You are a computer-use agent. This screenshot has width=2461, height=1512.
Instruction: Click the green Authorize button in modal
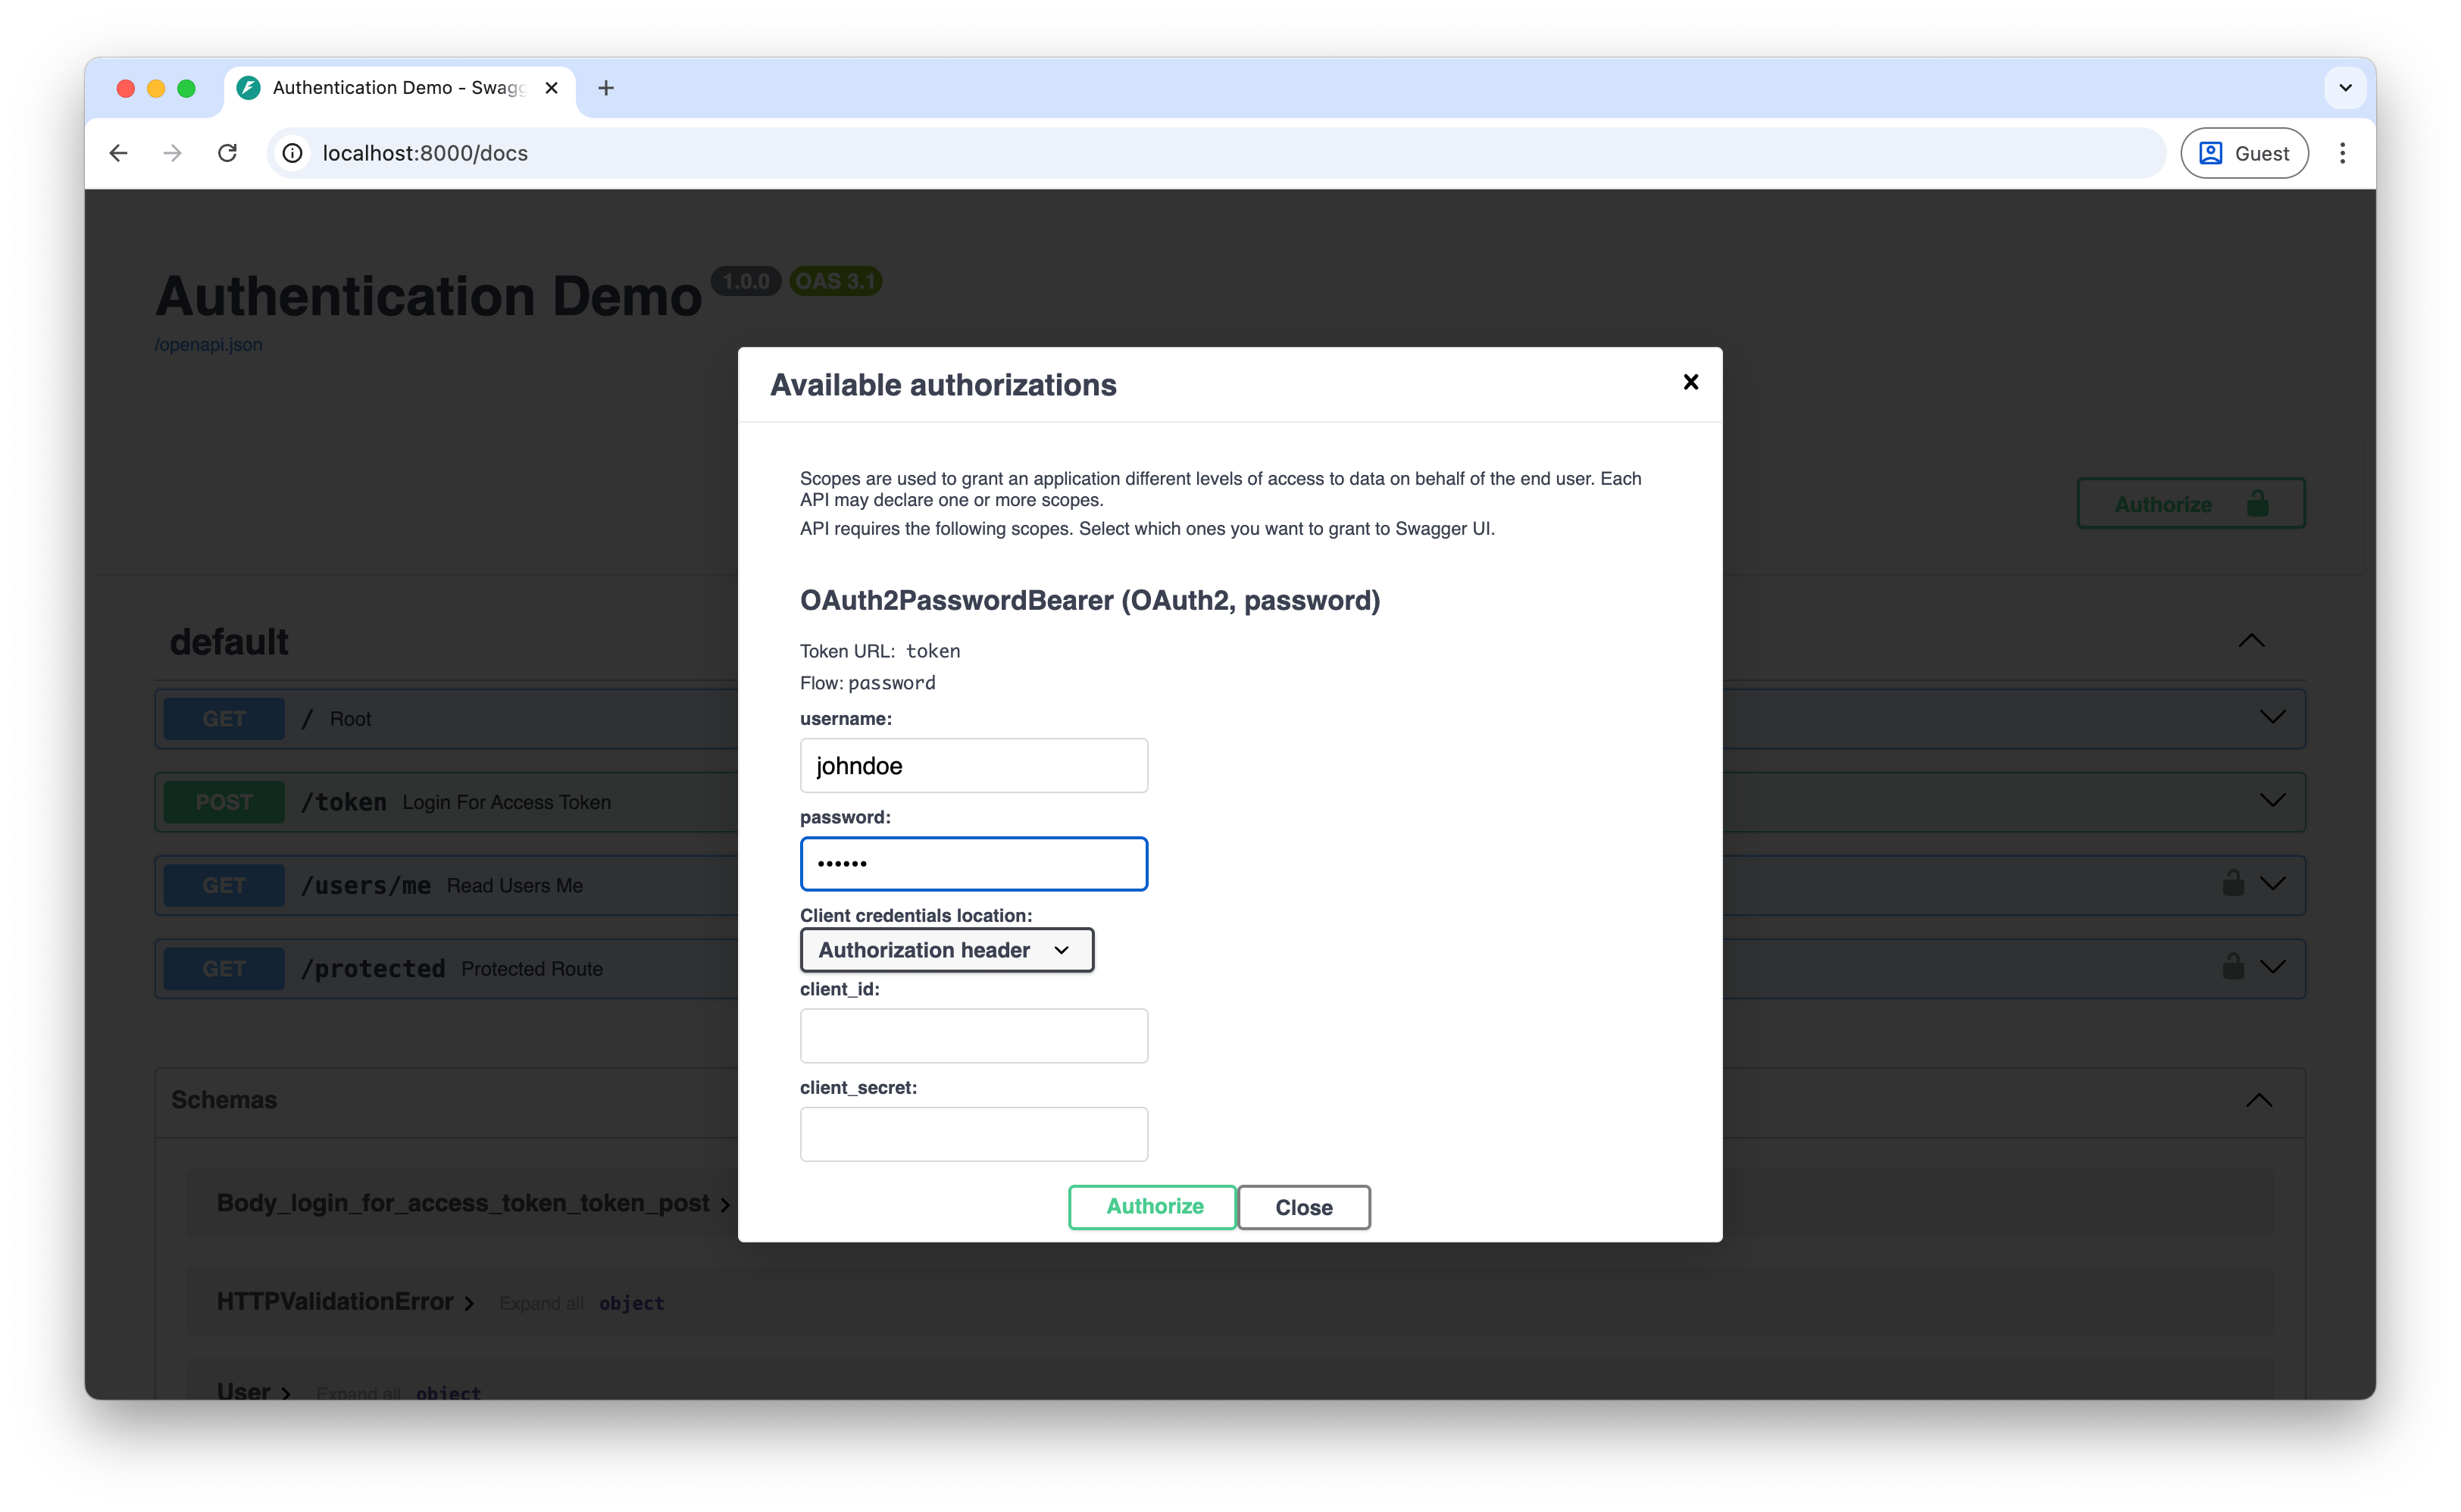click(x=1153, y=1207)
